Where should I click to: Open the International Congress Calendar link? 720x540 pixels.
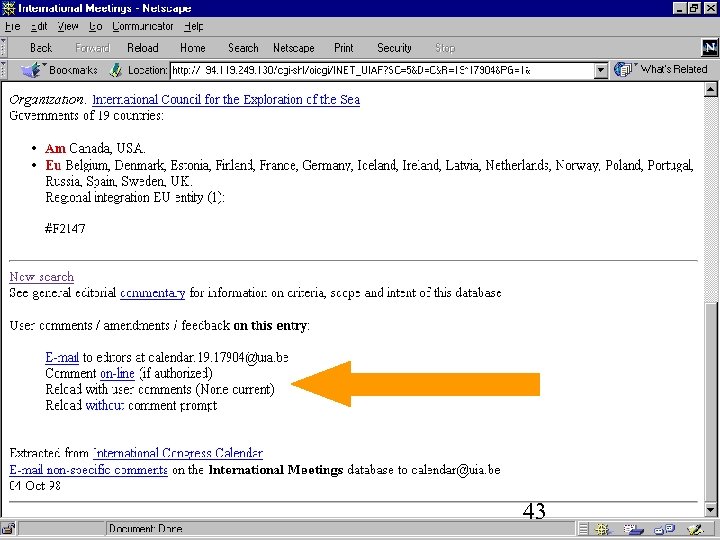[x=178, y=453]
